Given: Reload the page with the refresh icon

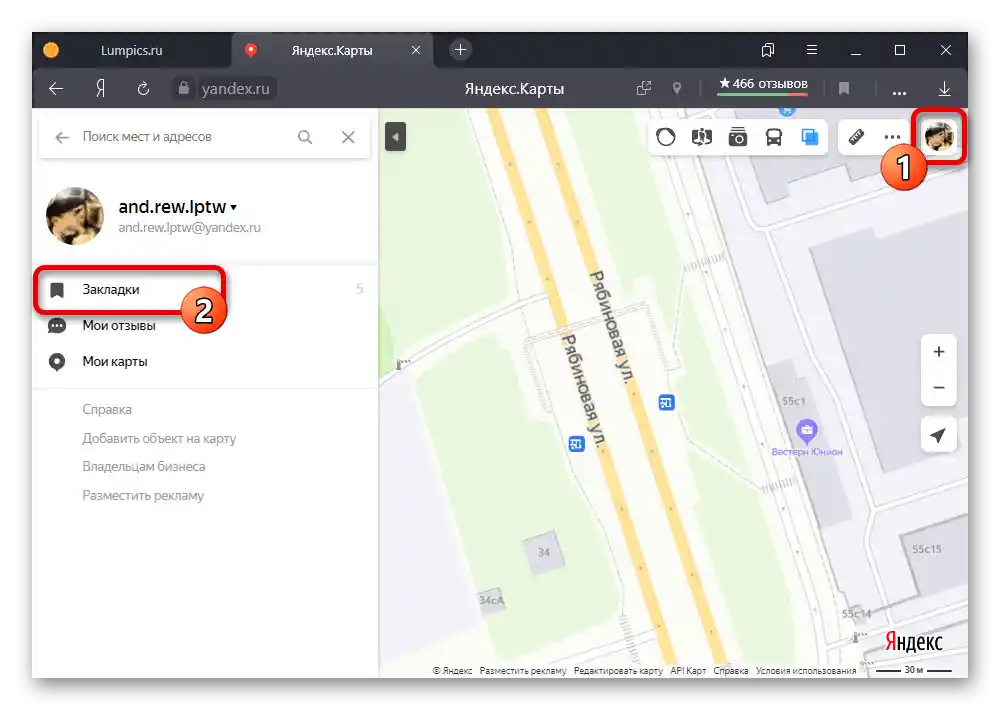Looking at the screenshot, I should pyautogui.click(x=143, y=89).
